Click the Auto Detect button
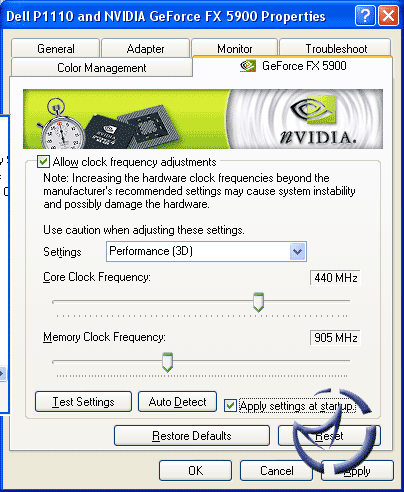This screenshot has width=404, height=492. pyautogui.click(x=177, y=402)
